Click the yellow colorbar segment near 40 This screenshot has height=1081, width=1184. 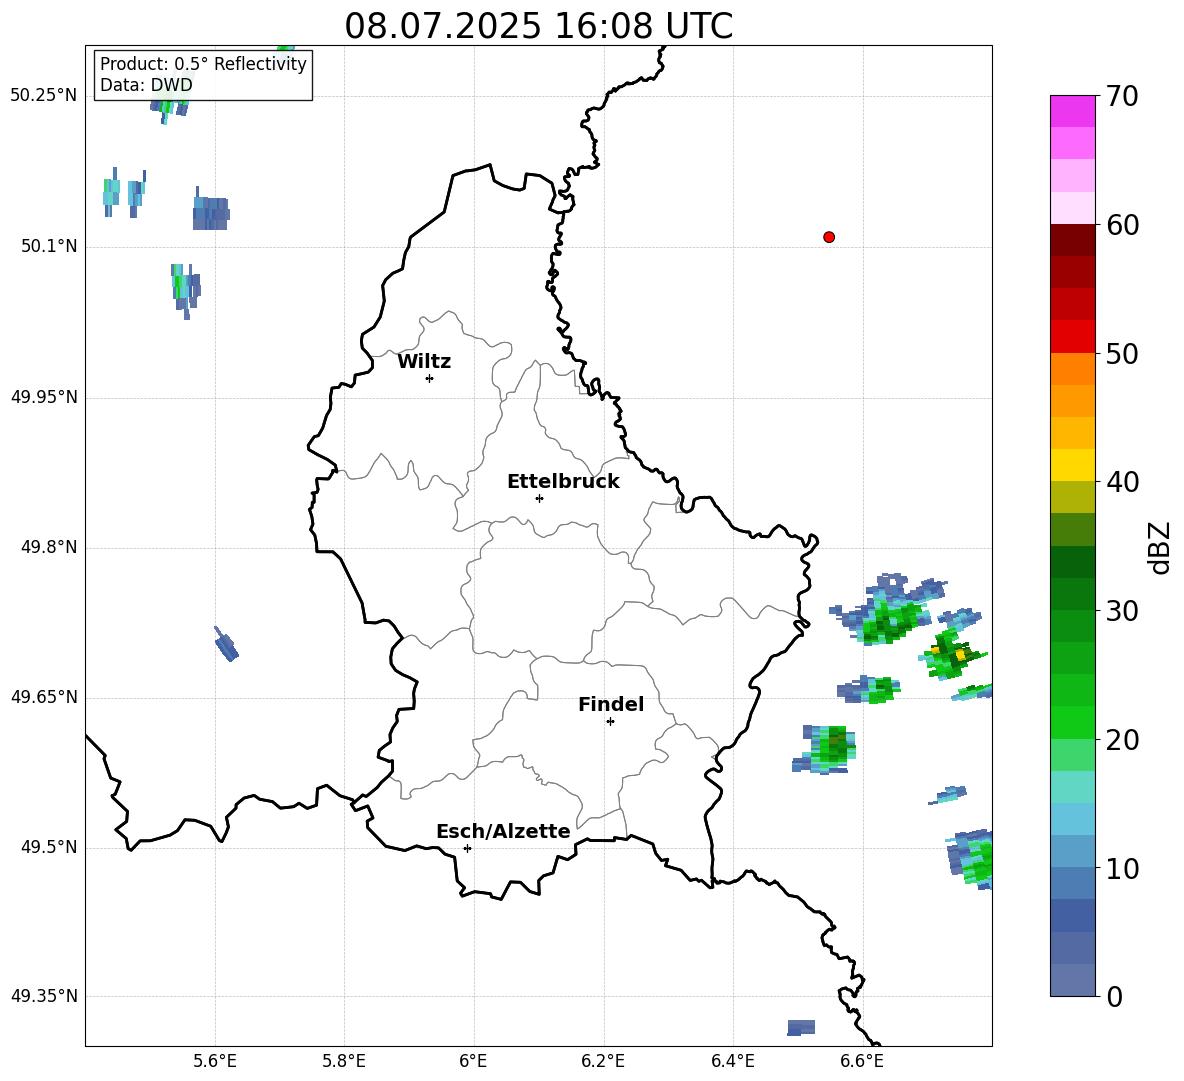coord(1072,465)
